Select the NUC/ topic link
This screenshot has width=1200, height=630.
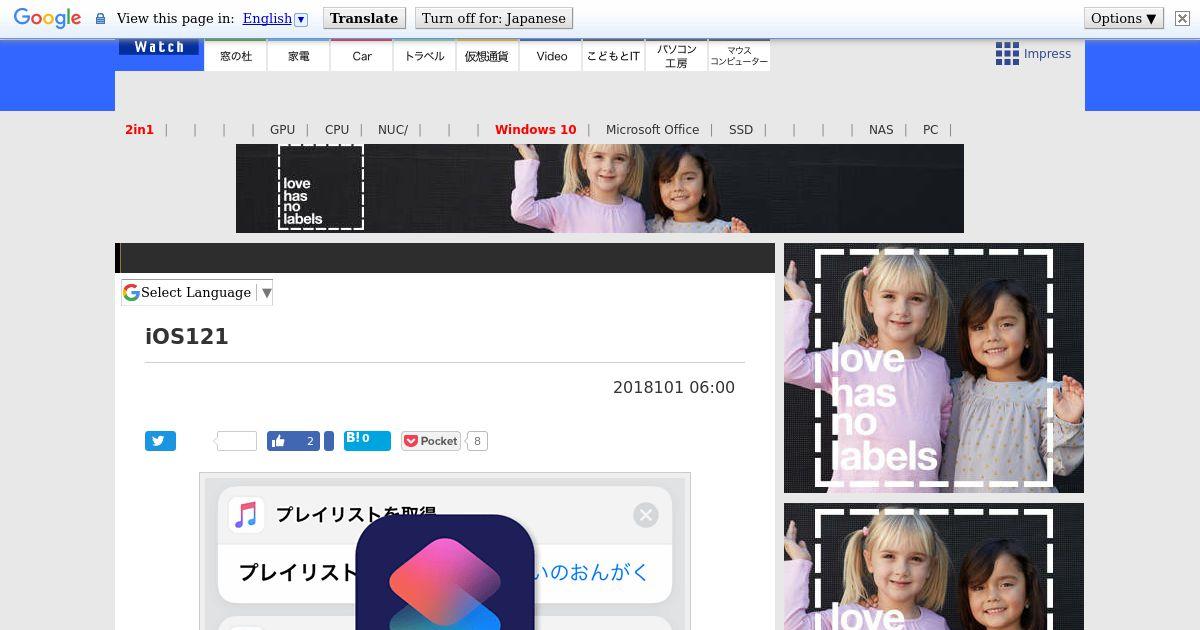coord(393,130)
